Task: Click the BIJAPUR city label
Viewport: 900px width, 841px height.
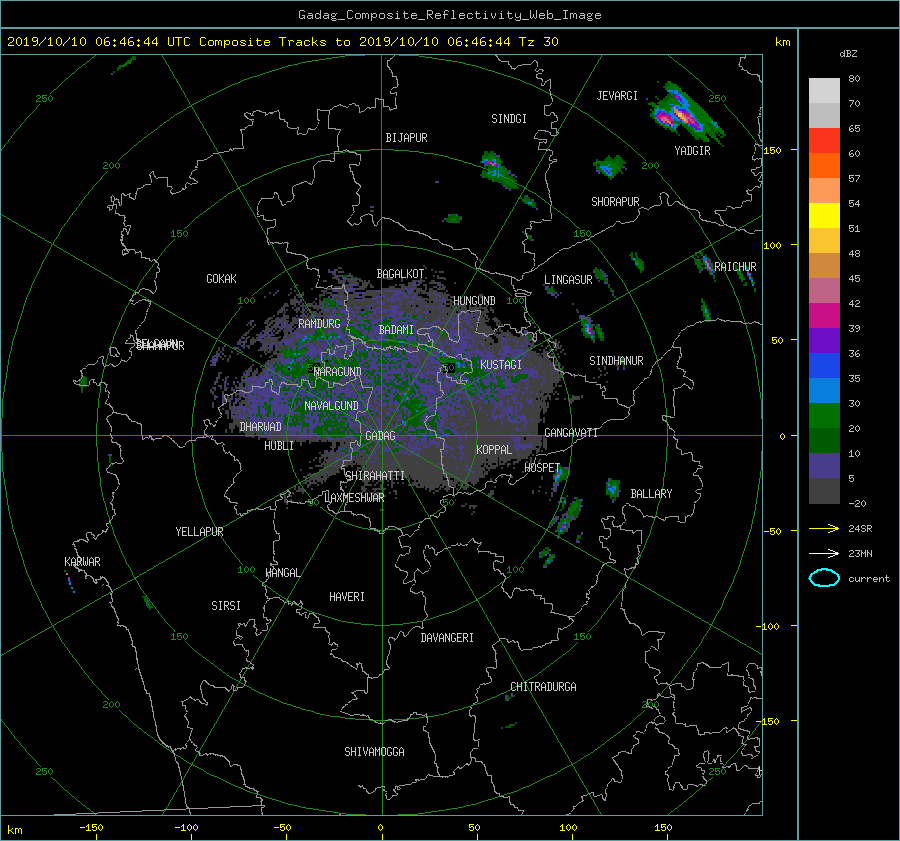Action: pos(406,138)
